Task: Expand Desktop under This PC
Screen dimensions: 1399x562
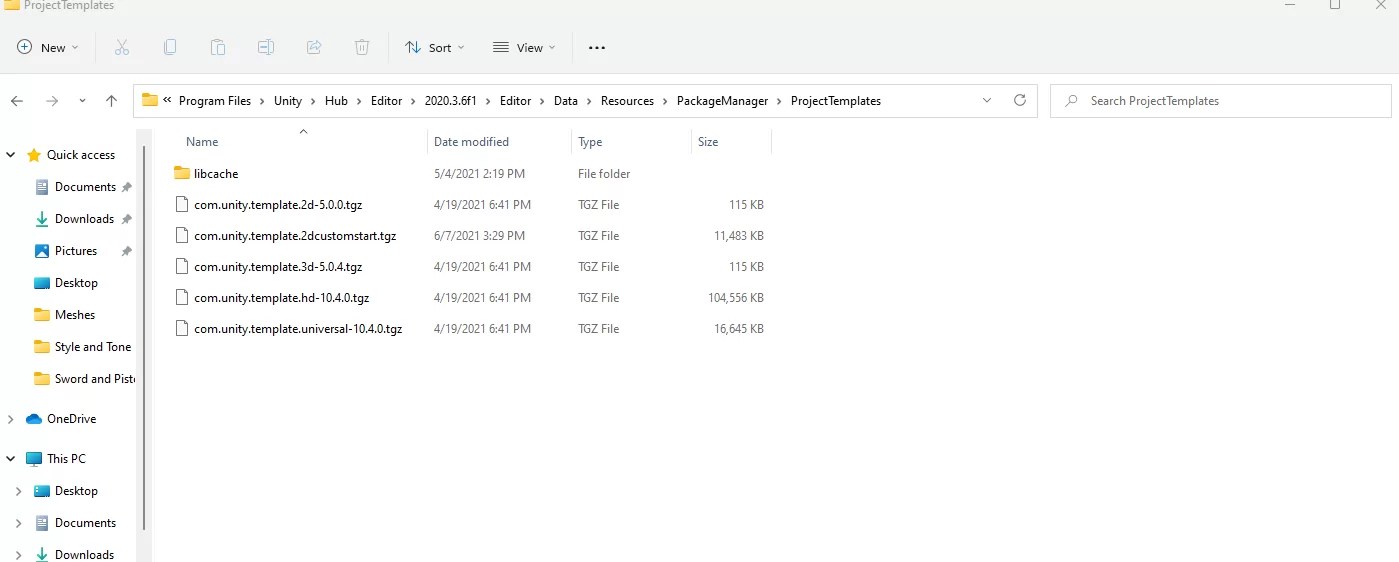Action: 19,491
